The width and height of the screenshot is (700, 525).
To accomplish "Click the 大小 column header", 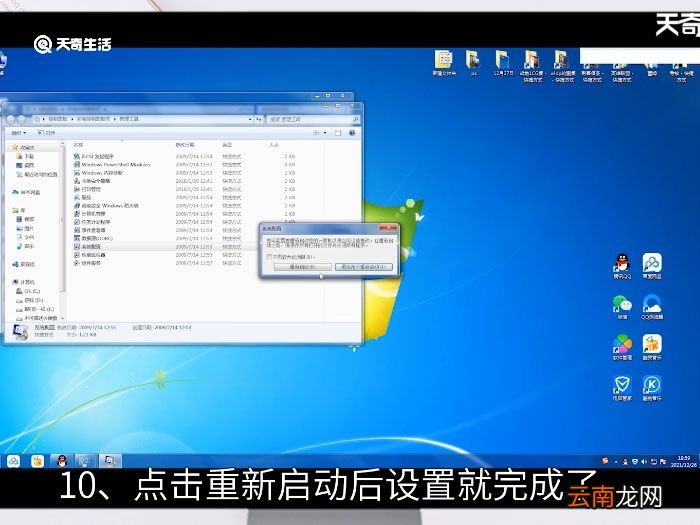I will [274, 145].
